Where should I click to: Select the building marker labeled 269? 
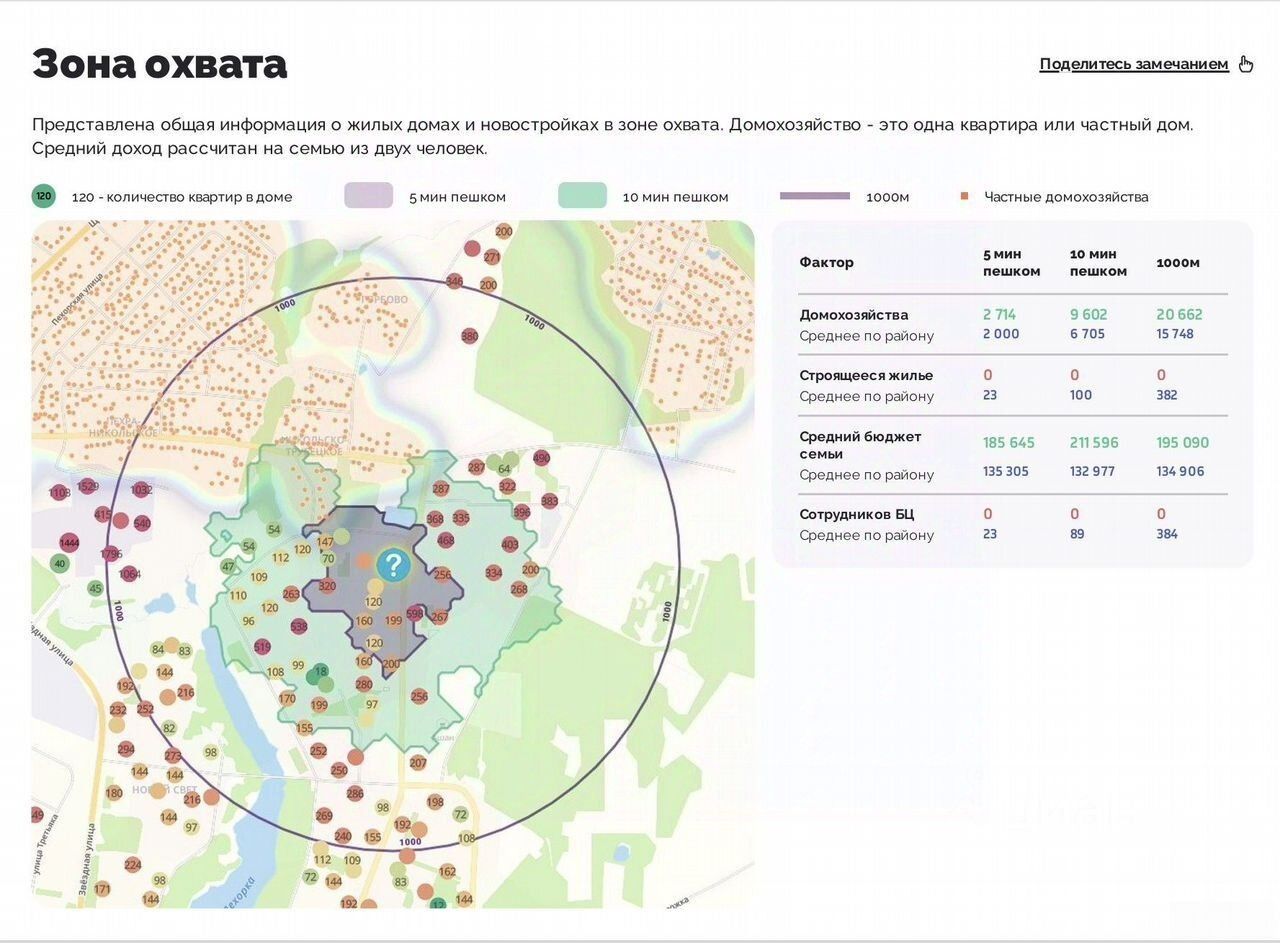pos(324,816)
